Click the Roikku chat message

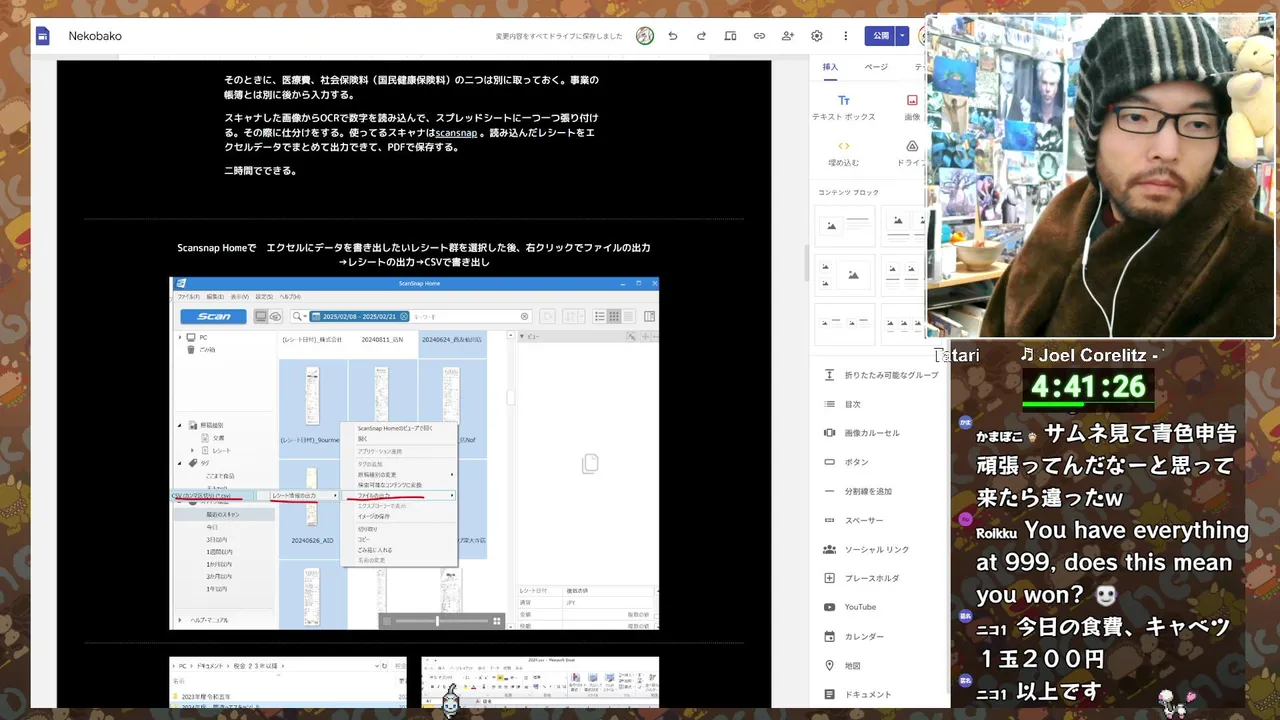pyautogui.click(x=1112, y=562)
